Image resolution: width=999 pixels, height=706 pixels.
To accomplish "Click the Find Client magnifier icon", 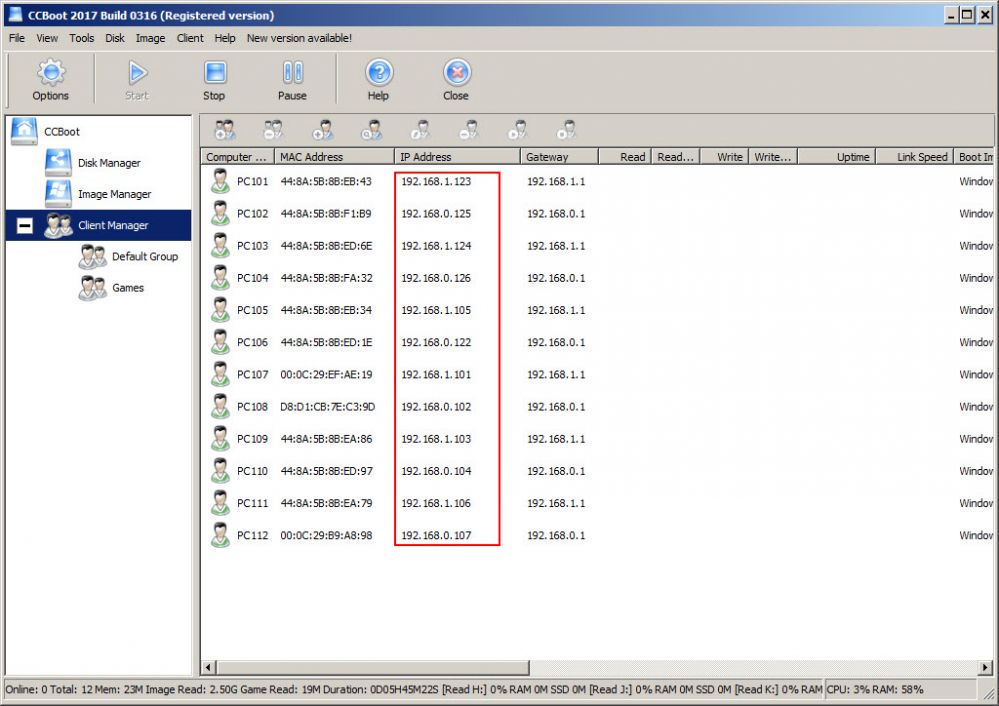I will click(371, 130).
